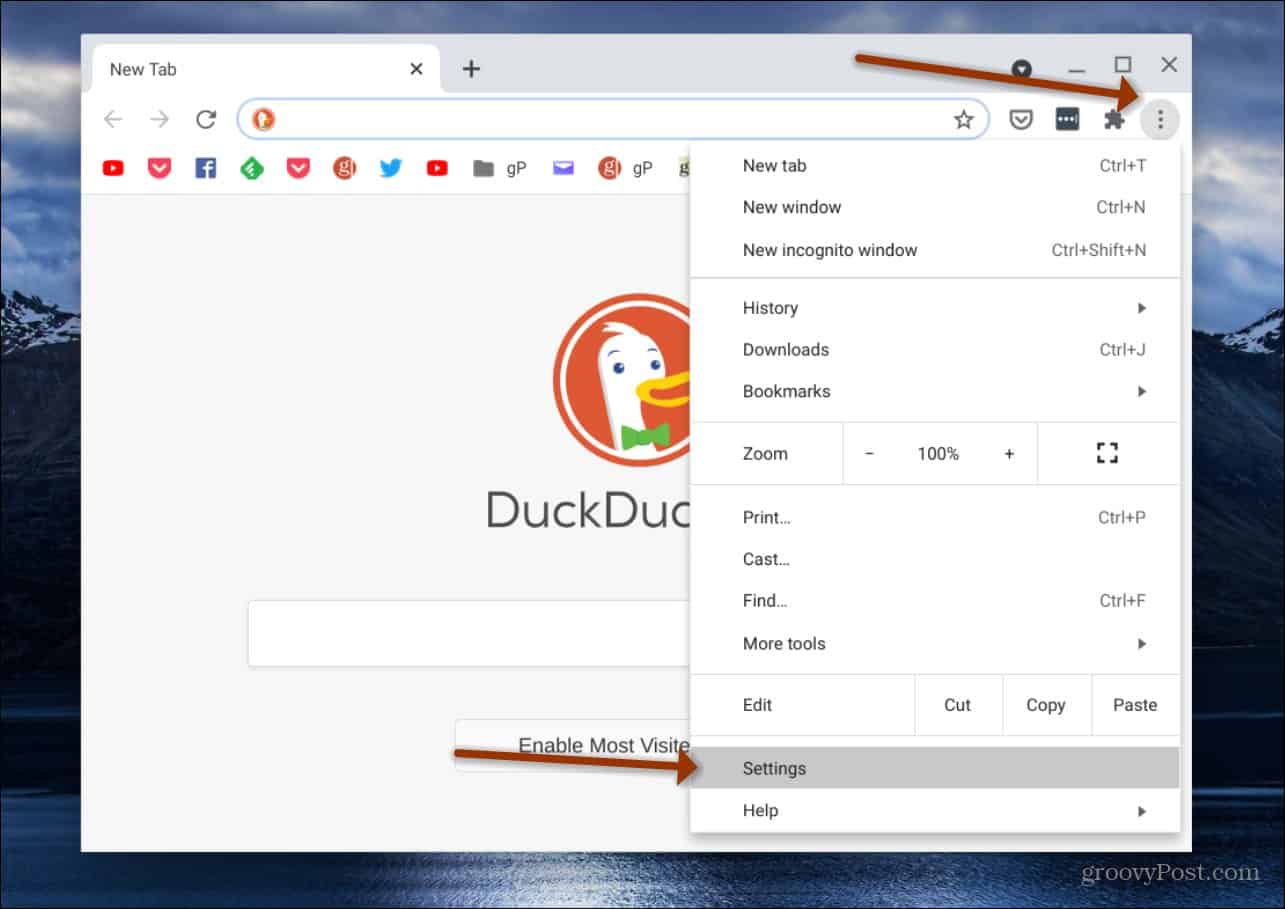Open the YouTube bookmark right of Twitter
This screenshot has width=1285, height=909.
click(437, 168)
